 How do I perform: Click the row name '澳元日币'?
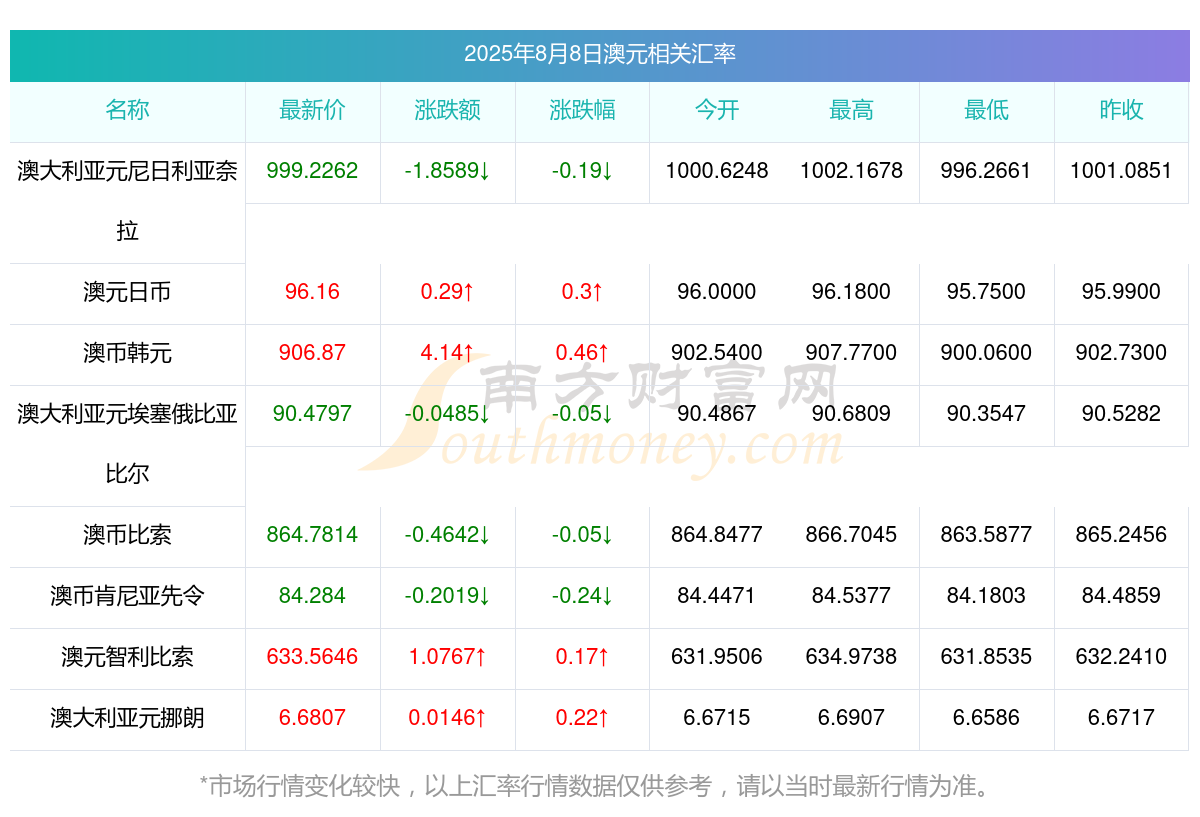click(x=128, y=292)
